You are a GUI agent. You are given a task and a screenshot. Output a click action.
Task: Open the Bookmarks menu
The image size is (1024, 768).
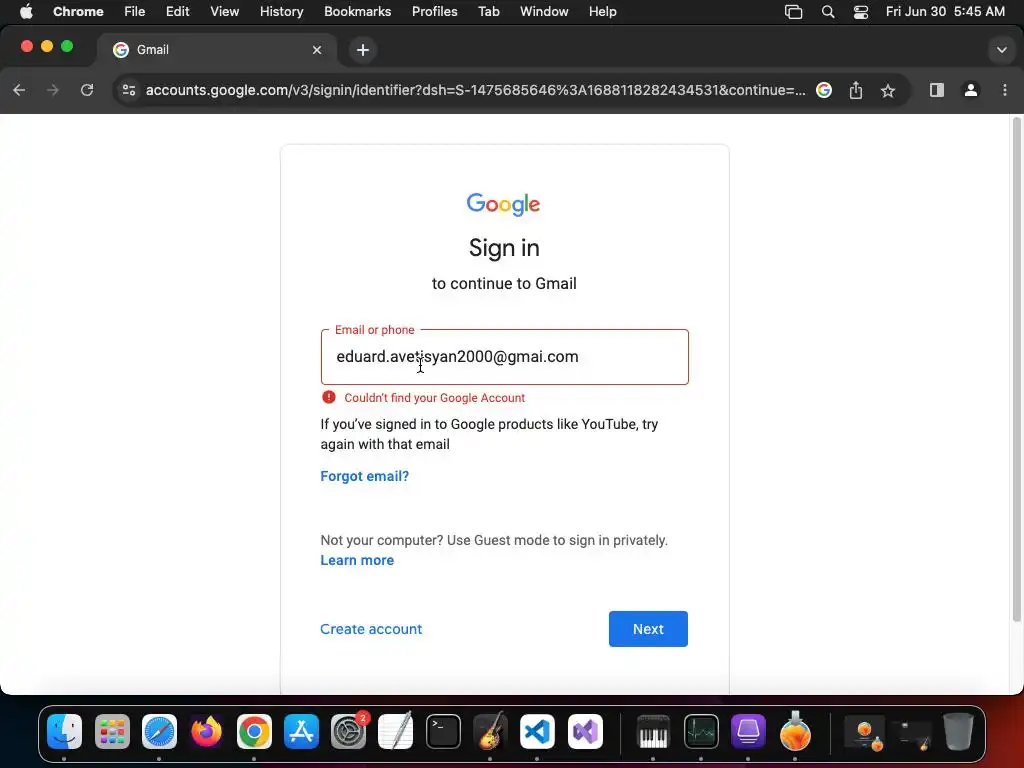[357, 11]
